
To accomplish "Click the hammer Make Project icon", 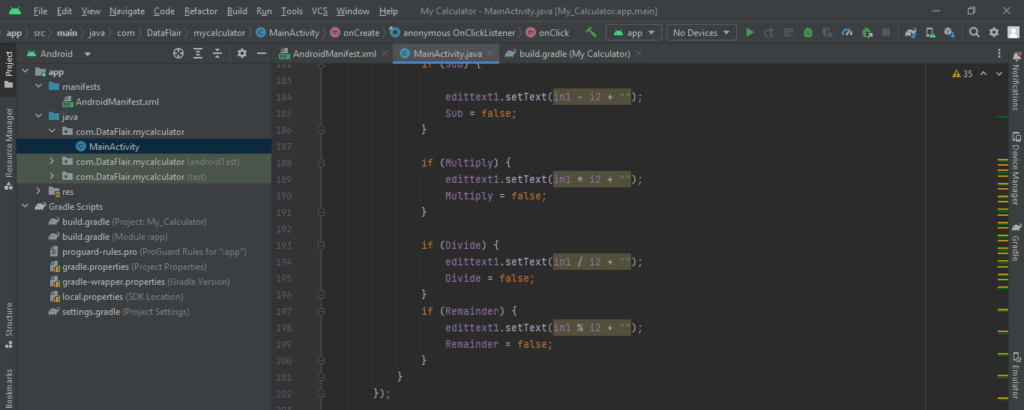I will tap(591, 32).
